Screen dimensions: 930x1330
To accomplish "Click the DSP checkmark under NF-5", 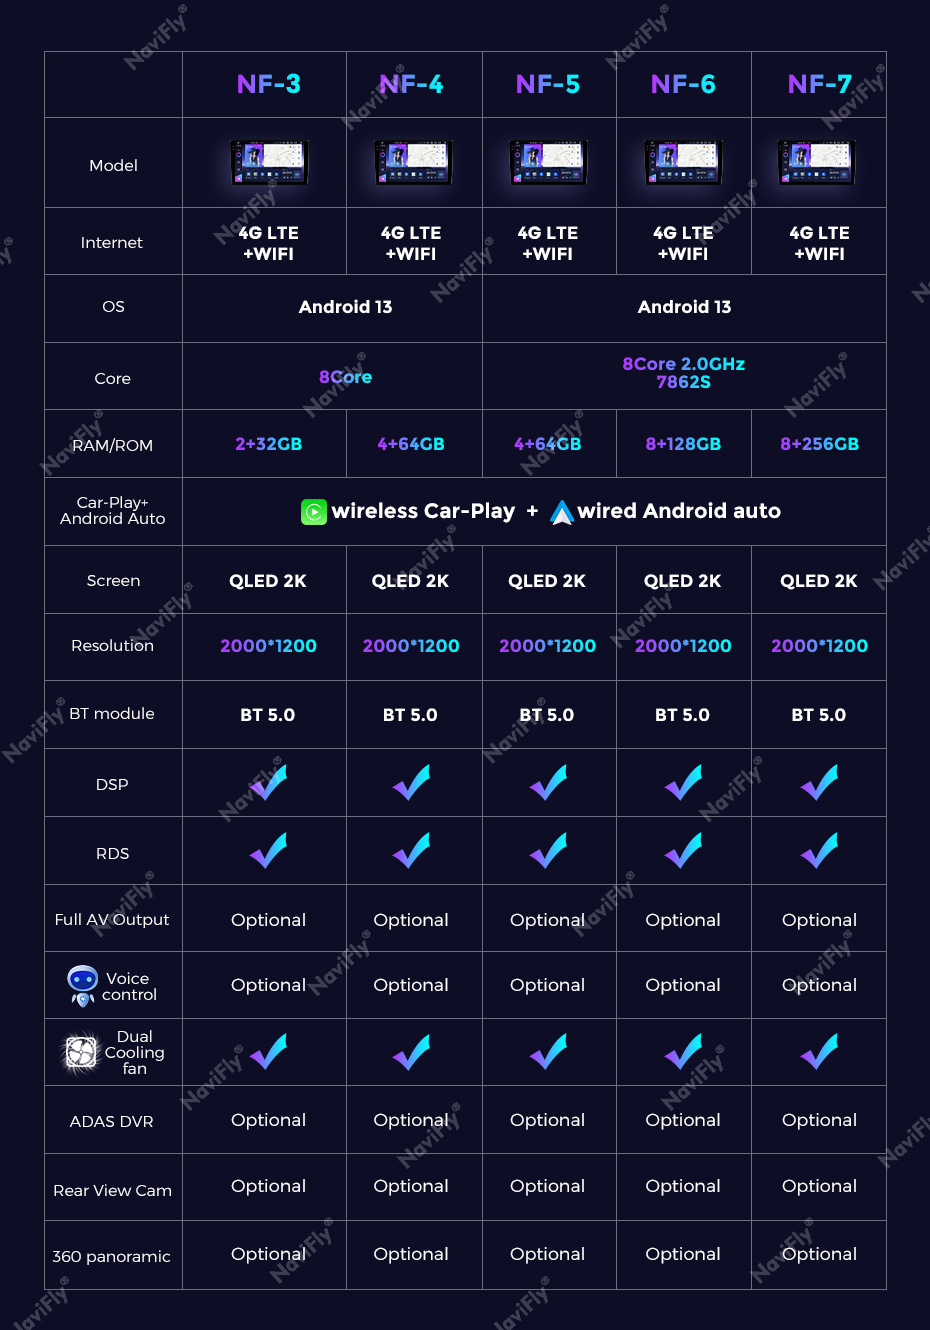I will [548, 783].
